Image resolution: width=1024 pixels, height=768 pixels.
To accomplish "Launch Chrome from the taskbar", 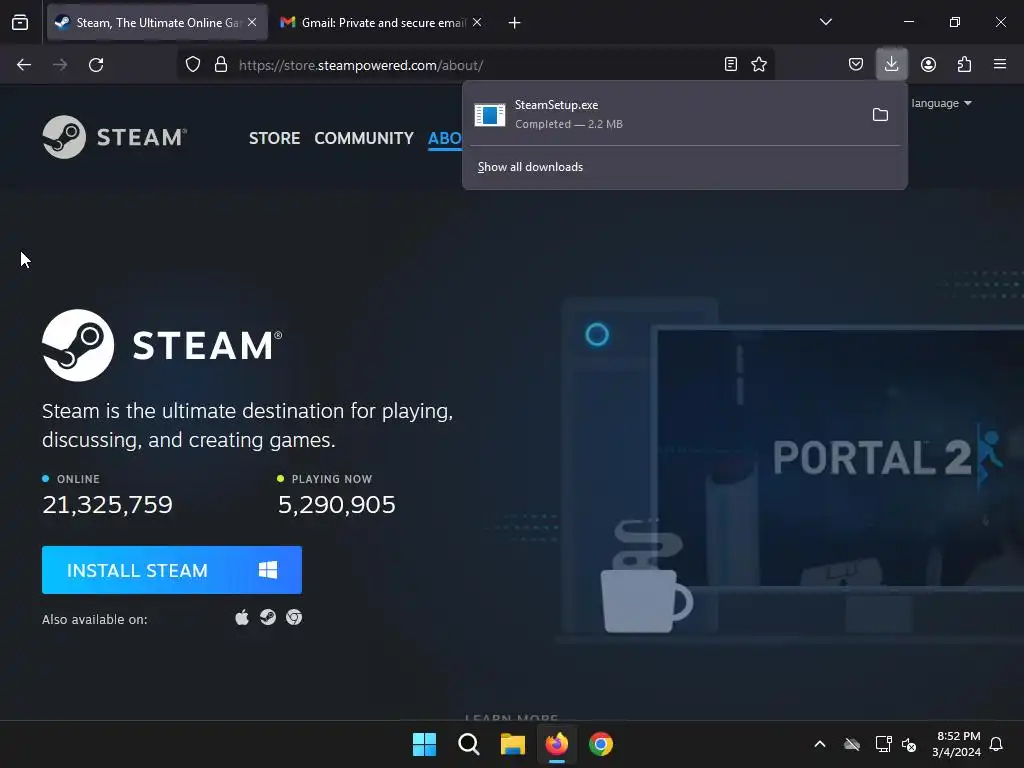I will point(601,744).
